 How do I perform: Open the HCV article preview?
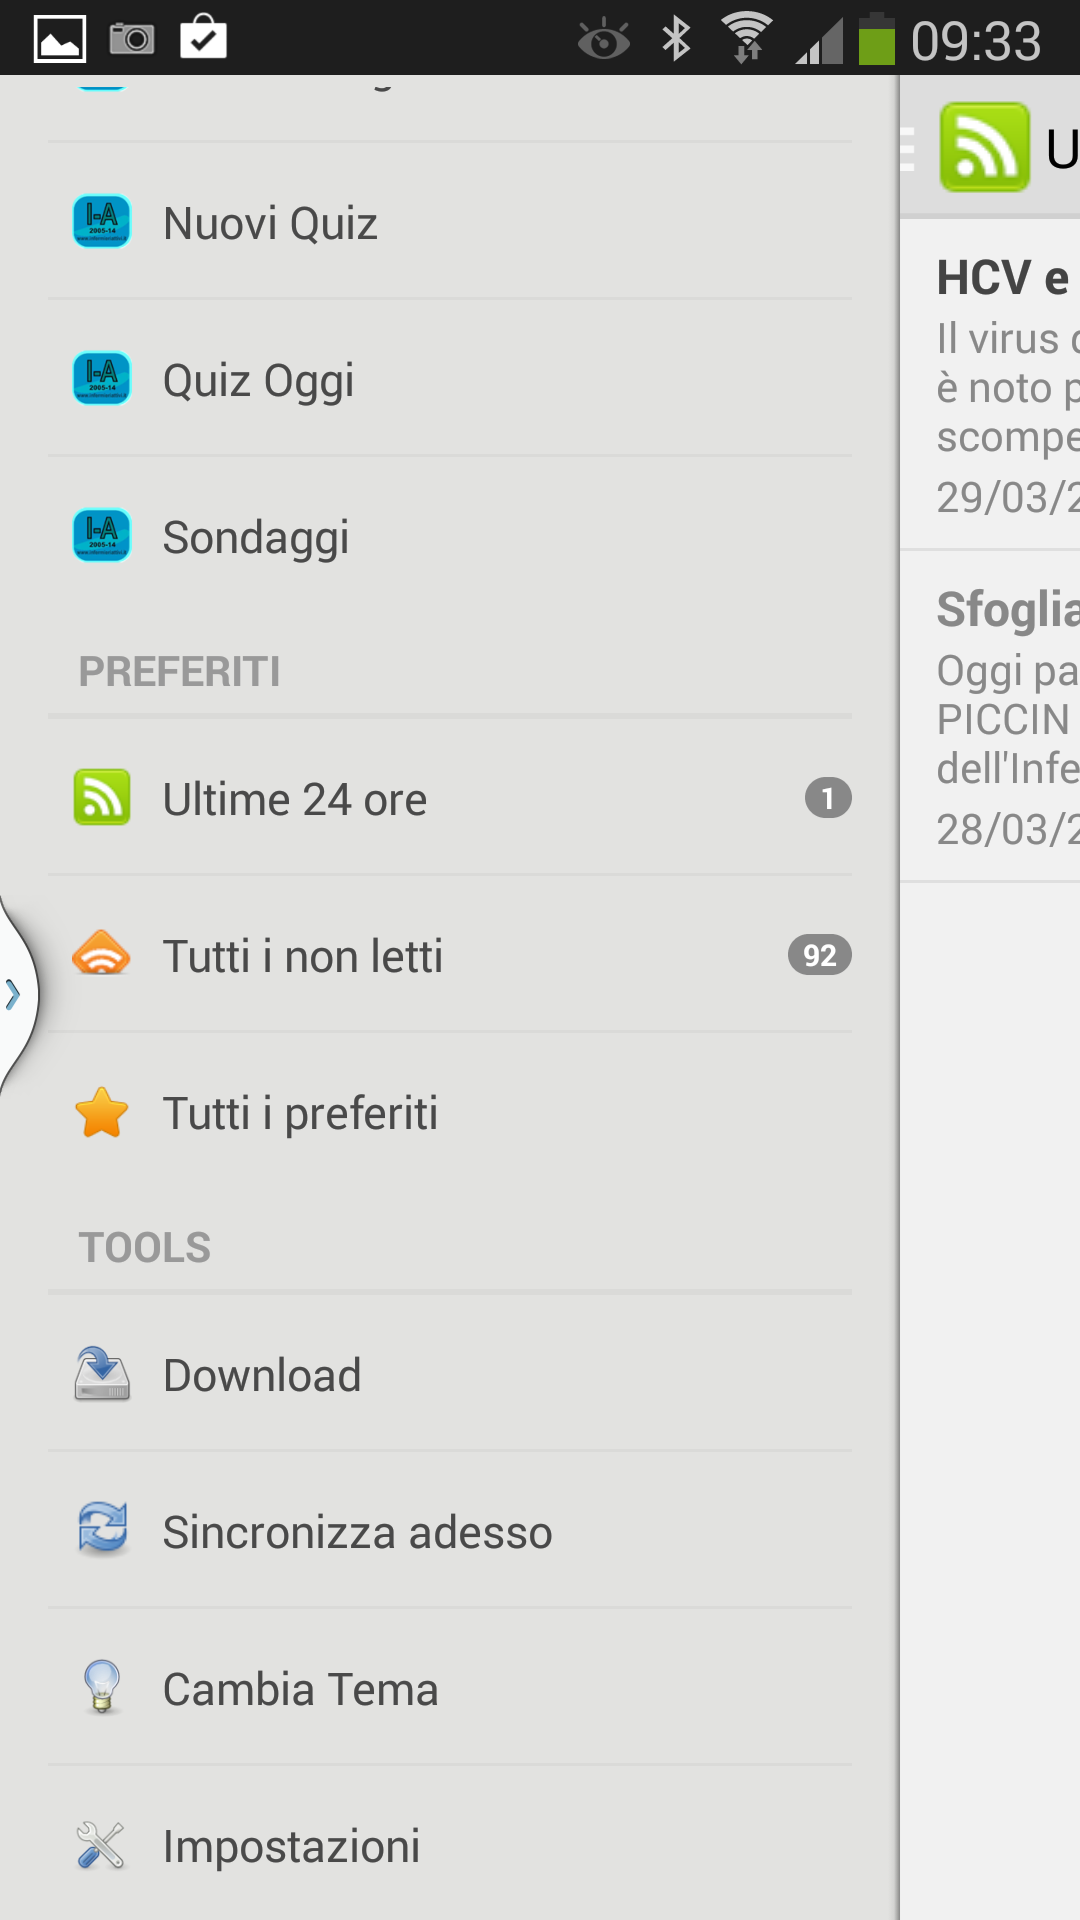click(990, 385)
